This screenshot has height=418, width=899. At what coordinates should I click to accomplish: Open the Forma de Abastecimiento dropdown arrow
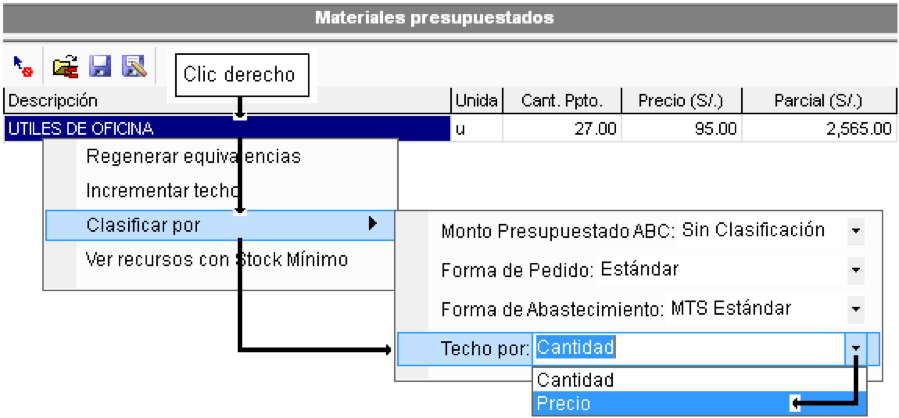pyautogui.click(x=855, y=309)
